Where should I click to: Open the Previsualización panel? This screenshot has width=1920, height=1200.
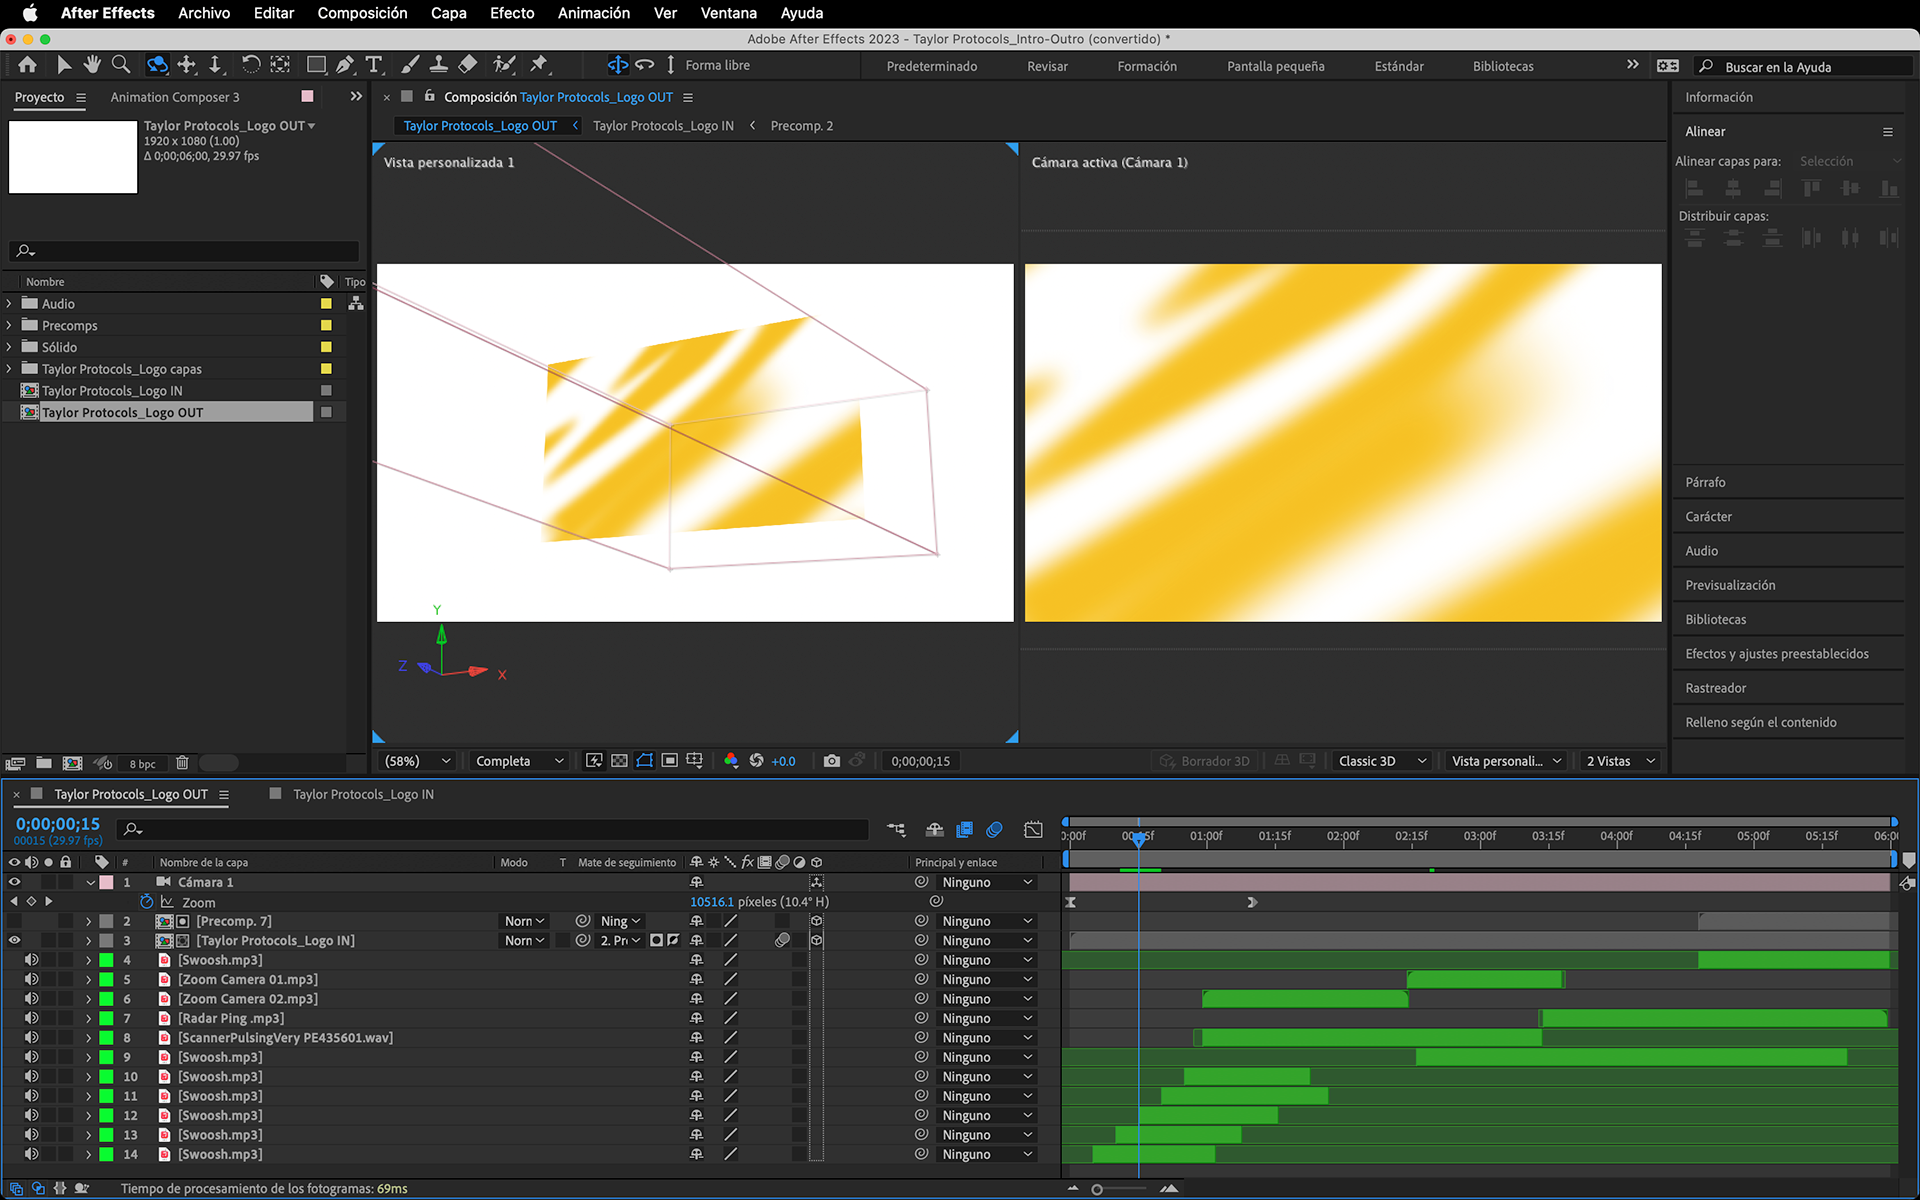(x=1730, y=585)
